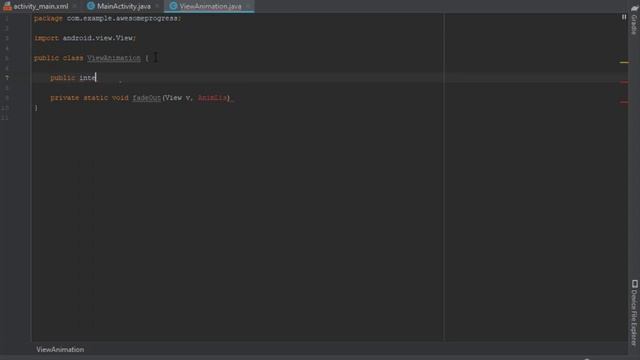The height and width of the screenshot is (360, 640).
Task: Click the fadeOut method name
Action: click(x=147, y=98)
